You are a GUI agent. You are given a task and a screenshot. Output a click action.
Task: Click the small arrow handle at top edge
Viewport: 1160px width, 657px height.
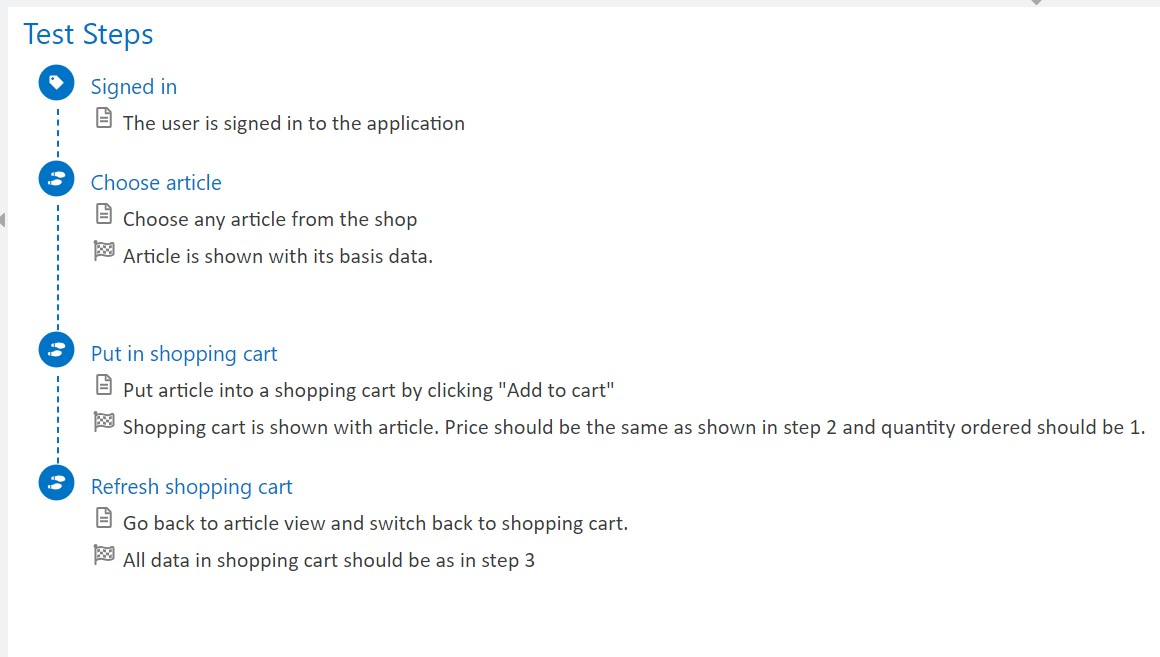coord(1037,2)
